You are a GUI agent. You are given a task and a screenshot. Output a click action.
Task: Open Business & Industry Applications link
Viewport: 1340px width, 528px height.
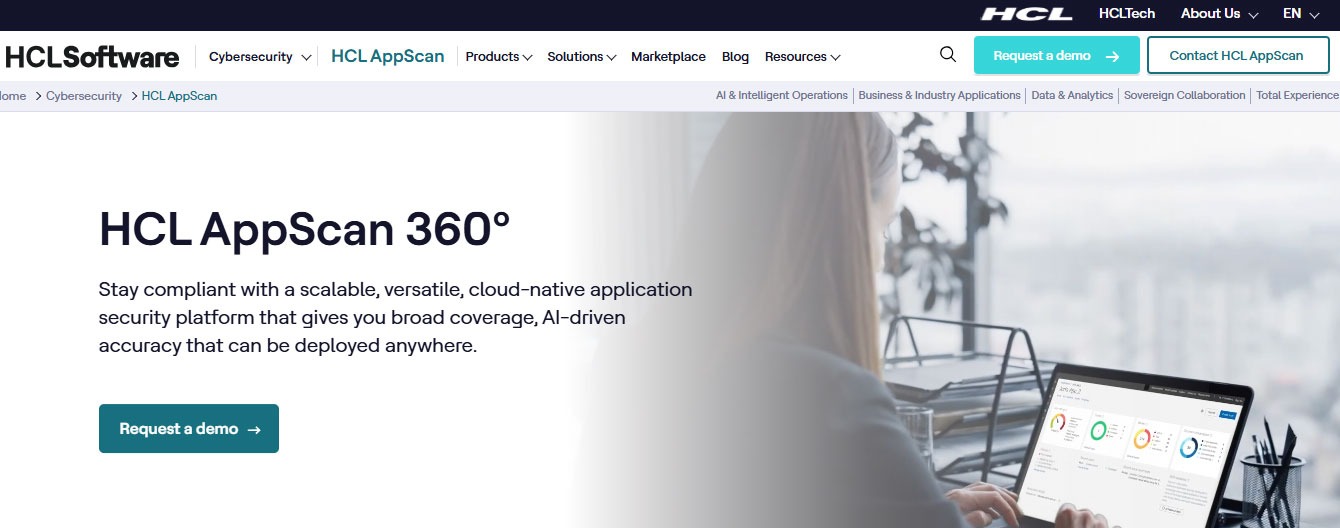tap(939, 95)
